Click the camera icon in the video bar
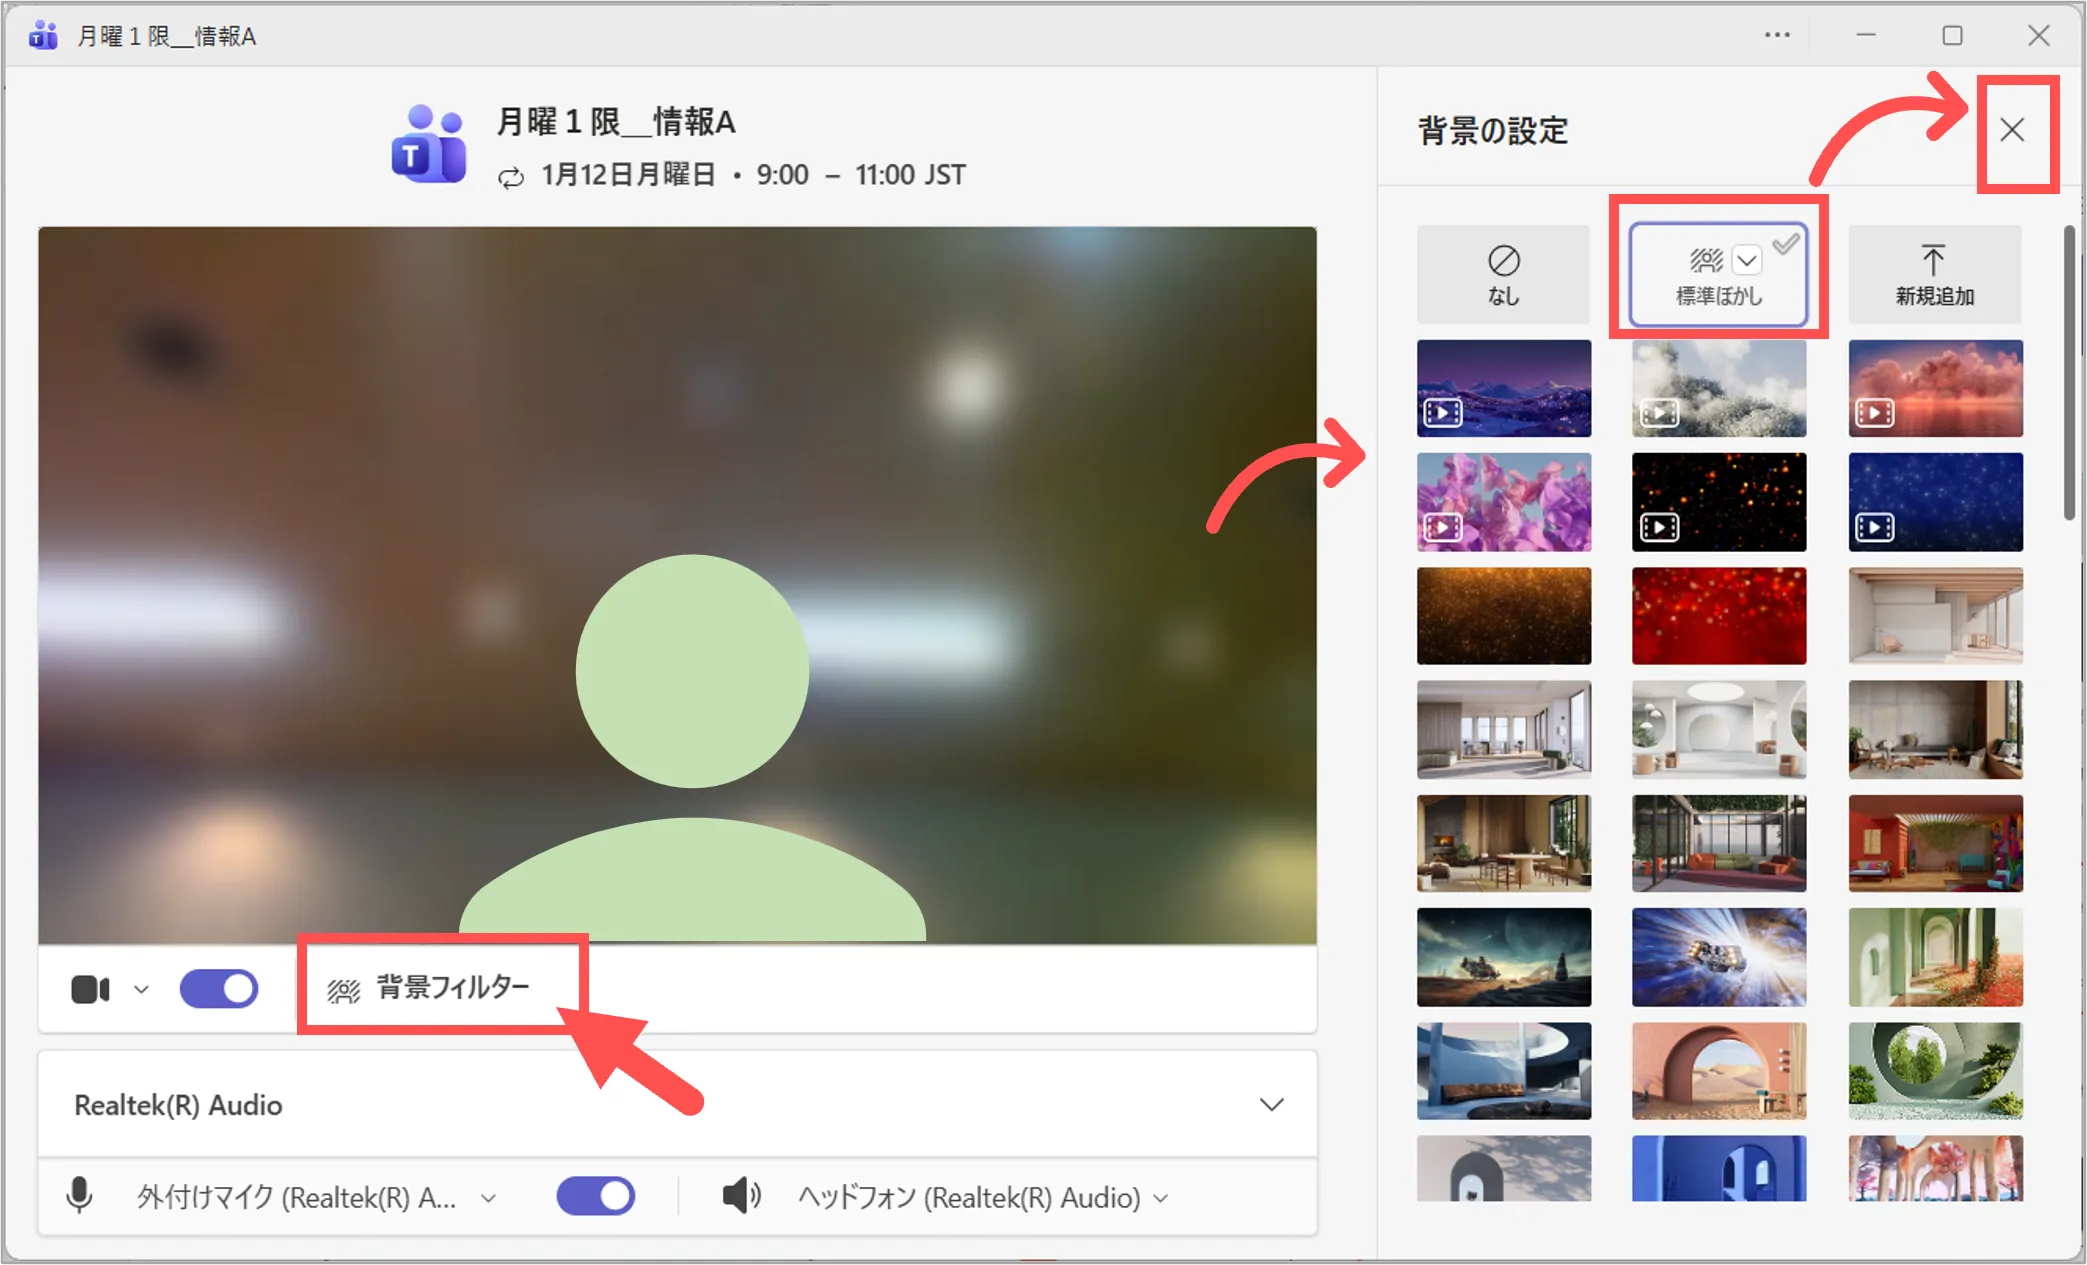 coord(90,989)
